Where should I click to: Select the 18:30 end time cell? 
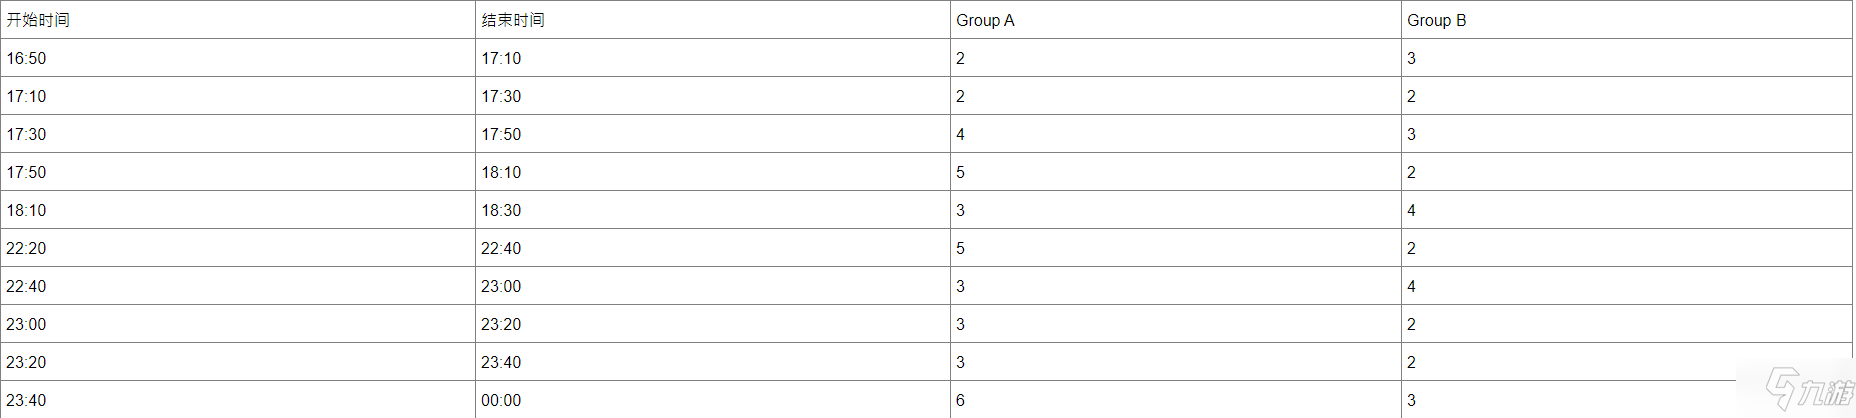713,210
